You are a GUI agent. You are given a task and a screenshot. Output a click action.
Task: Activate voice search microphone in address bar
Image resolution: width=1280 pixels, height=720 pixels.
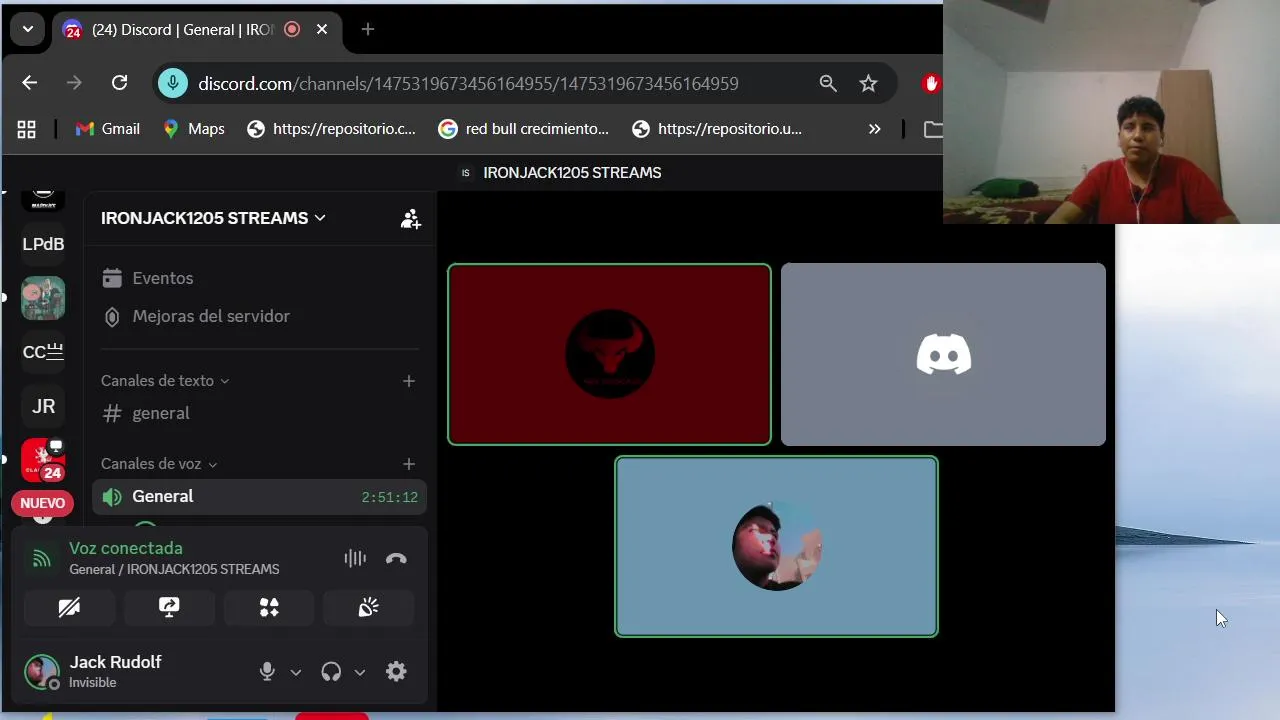tap(173, 84)
